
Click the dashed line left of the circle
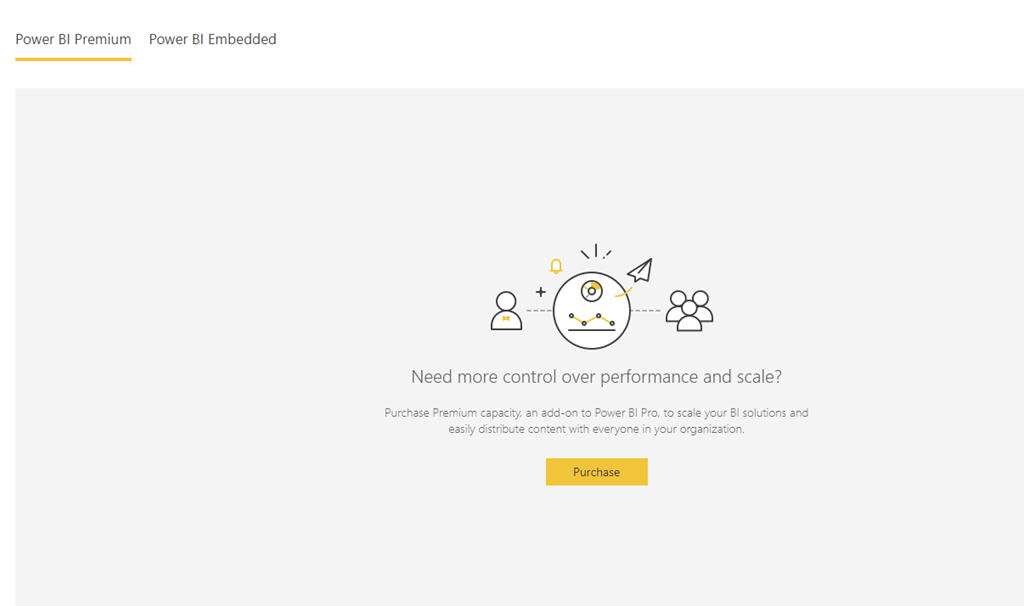point(539,311)
